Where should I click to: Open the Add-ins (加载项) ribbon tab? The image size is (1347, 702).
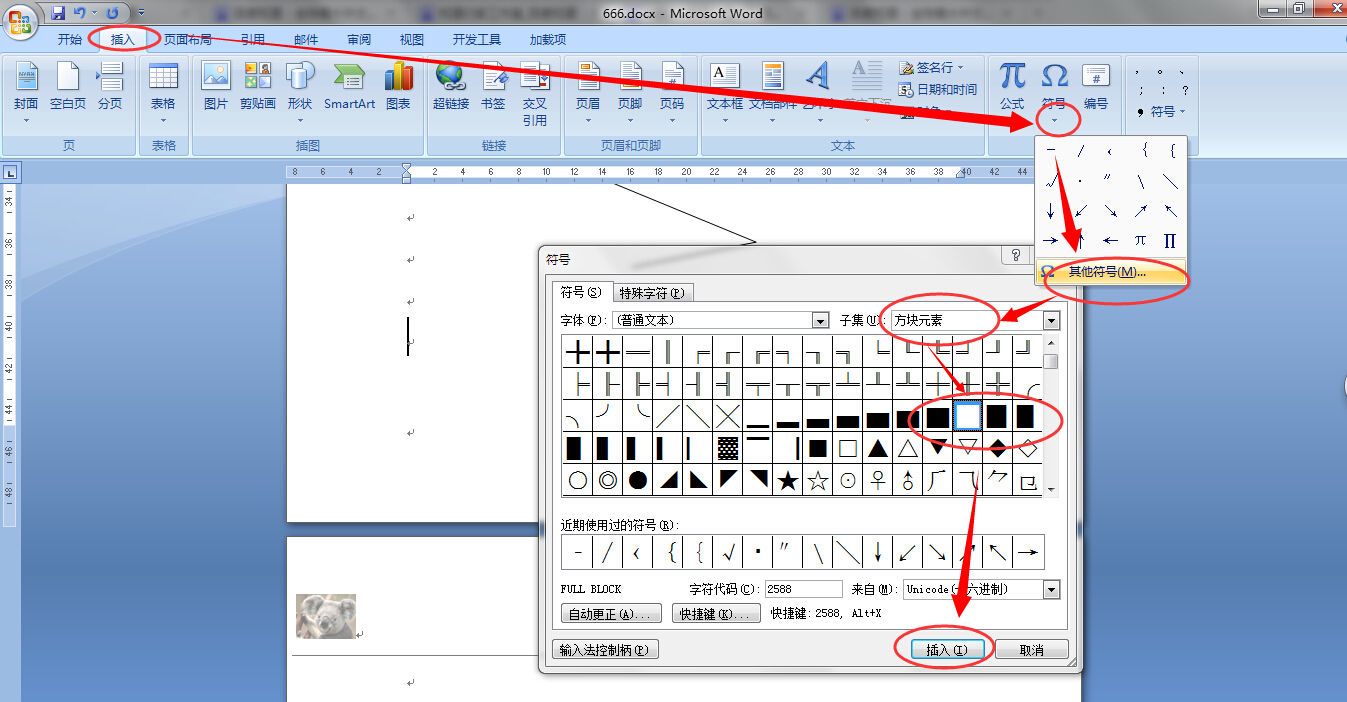(548, 40)
